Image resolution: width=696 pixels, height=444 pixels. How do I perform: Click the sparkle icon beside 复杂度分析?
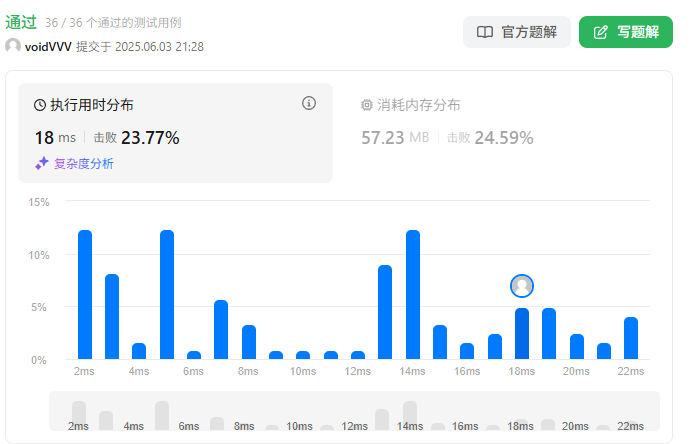click(x=42, y=163)
